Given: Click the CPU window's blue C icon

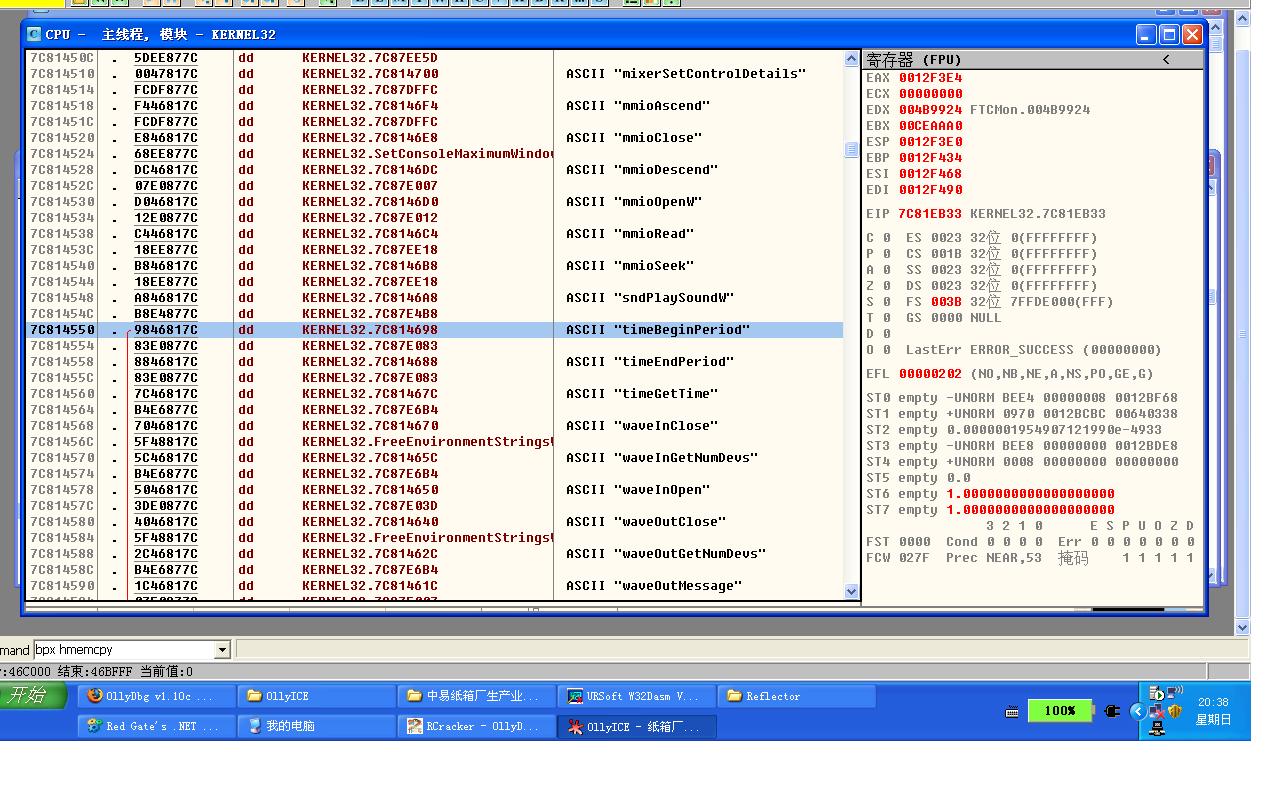Looking at the screenshot, I should [x=34, y=34].
